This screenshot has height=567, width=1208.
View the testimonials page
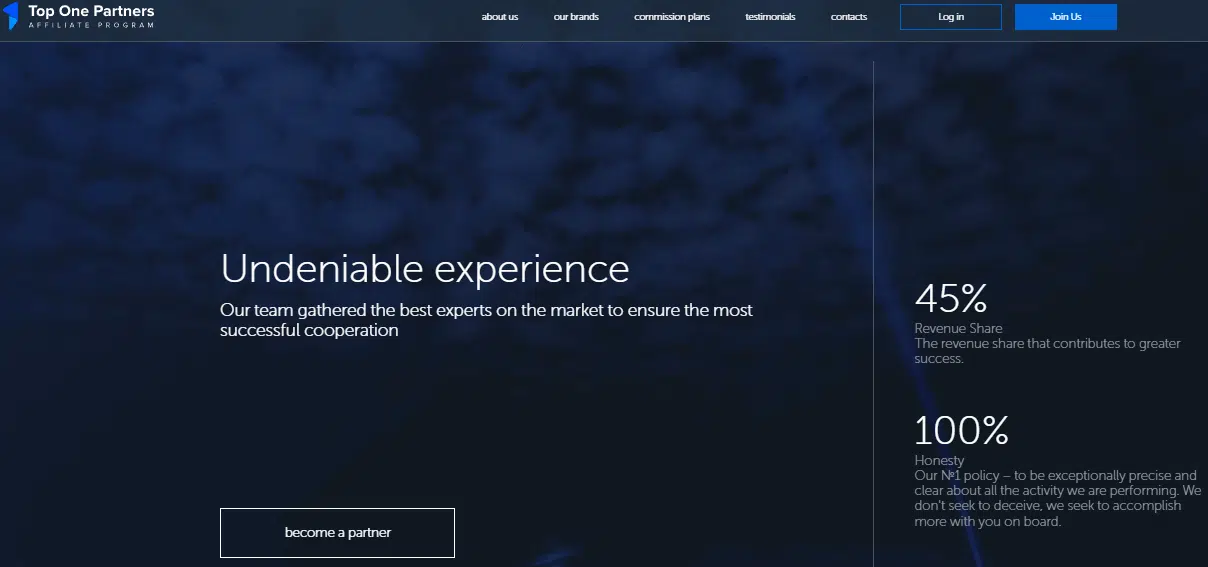[x=770, y=17]
